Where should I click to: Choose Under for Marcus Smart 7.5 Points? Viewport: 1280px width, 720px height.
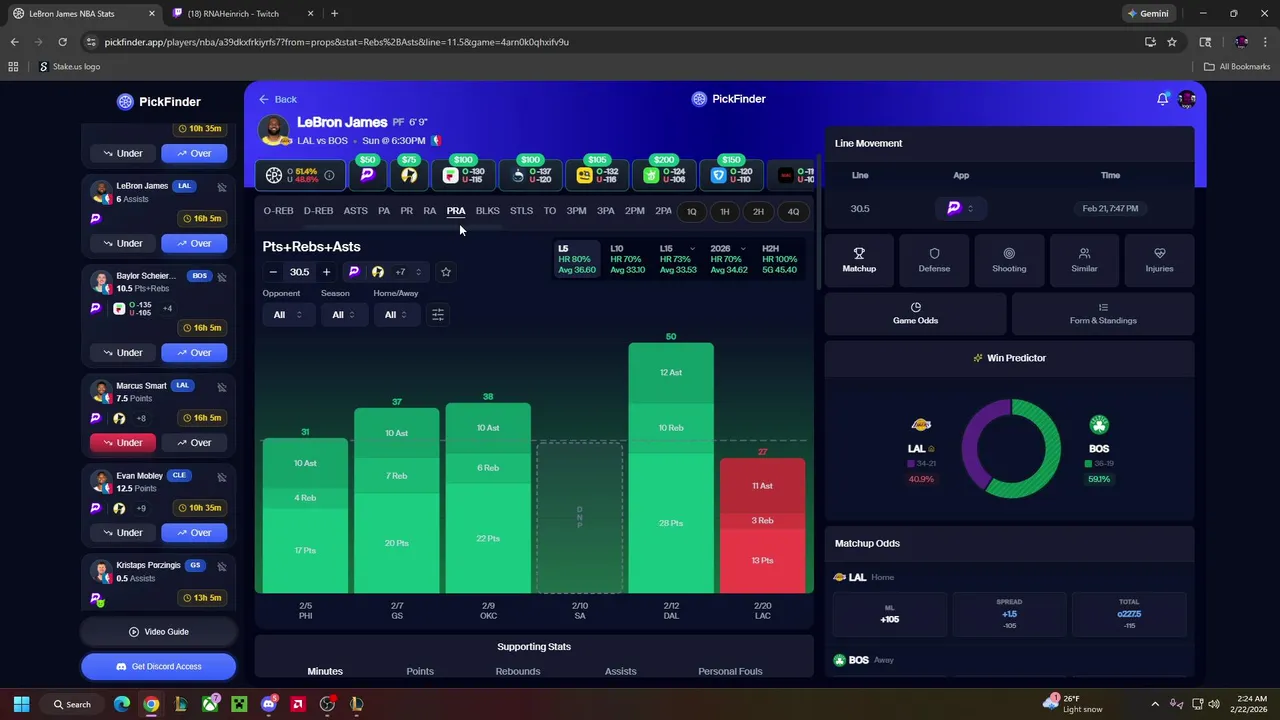(123, 443)
